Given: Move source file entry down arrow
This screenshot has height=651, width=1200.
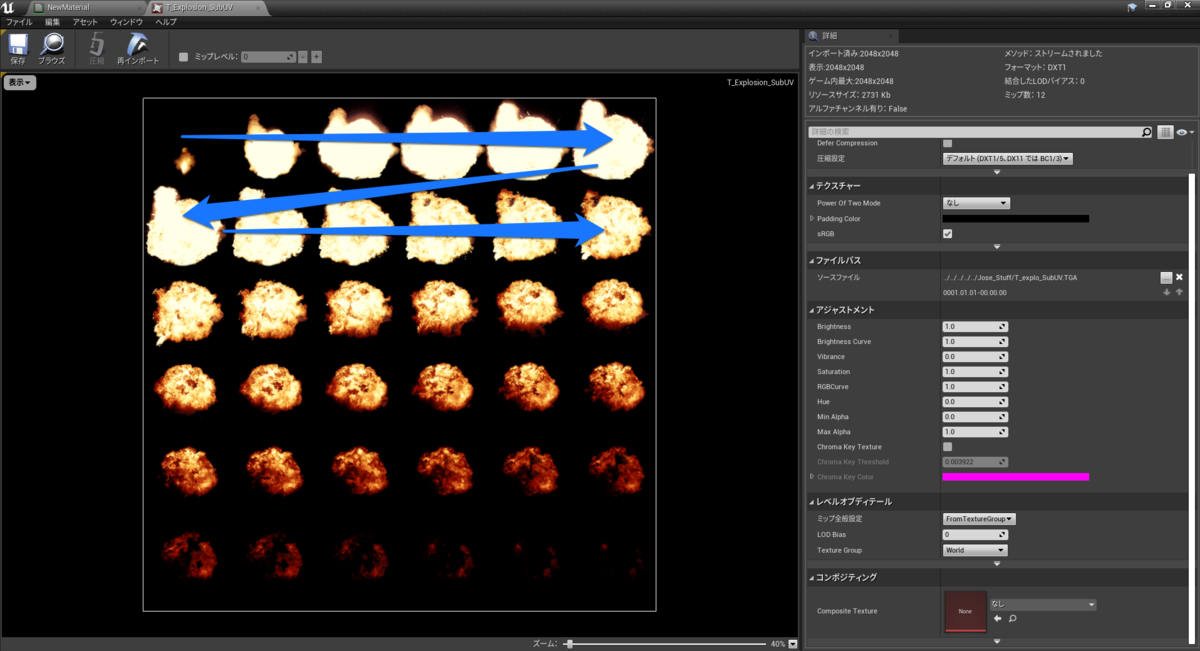Looking at the screenshot, I should point(1166,292).
